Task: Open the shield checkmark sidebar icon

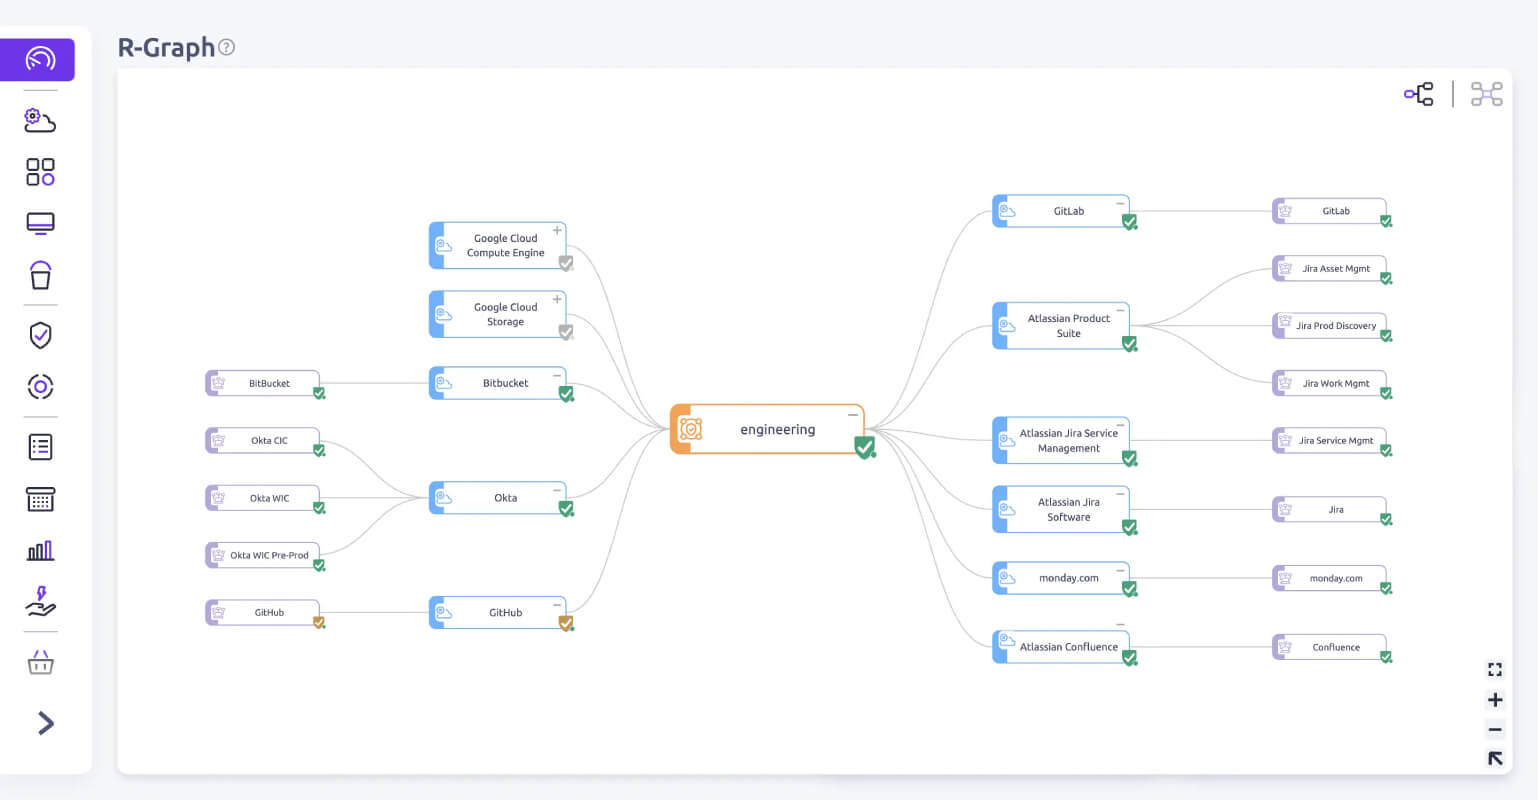Action: tap(40, 335)
